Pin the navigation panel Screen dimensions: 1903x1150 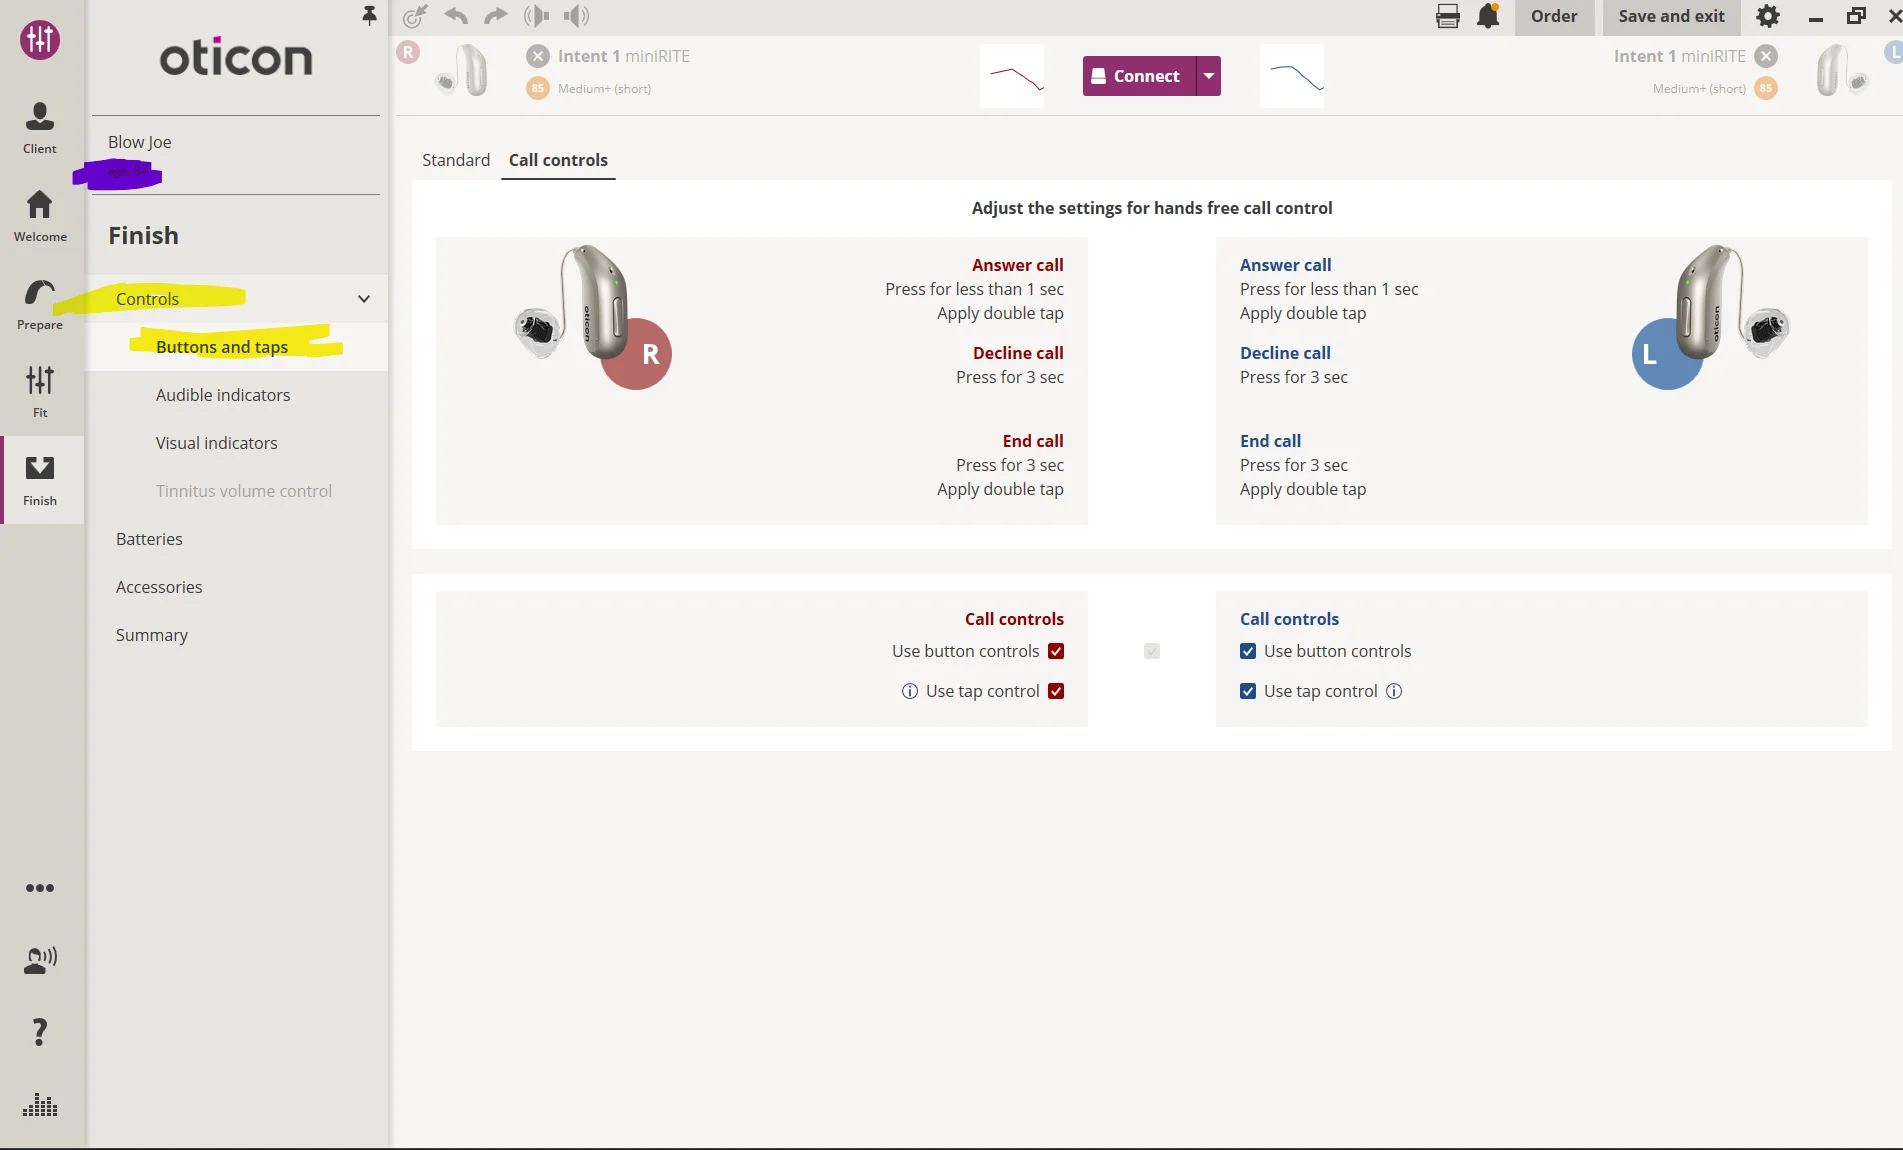[x=369, y=15]
